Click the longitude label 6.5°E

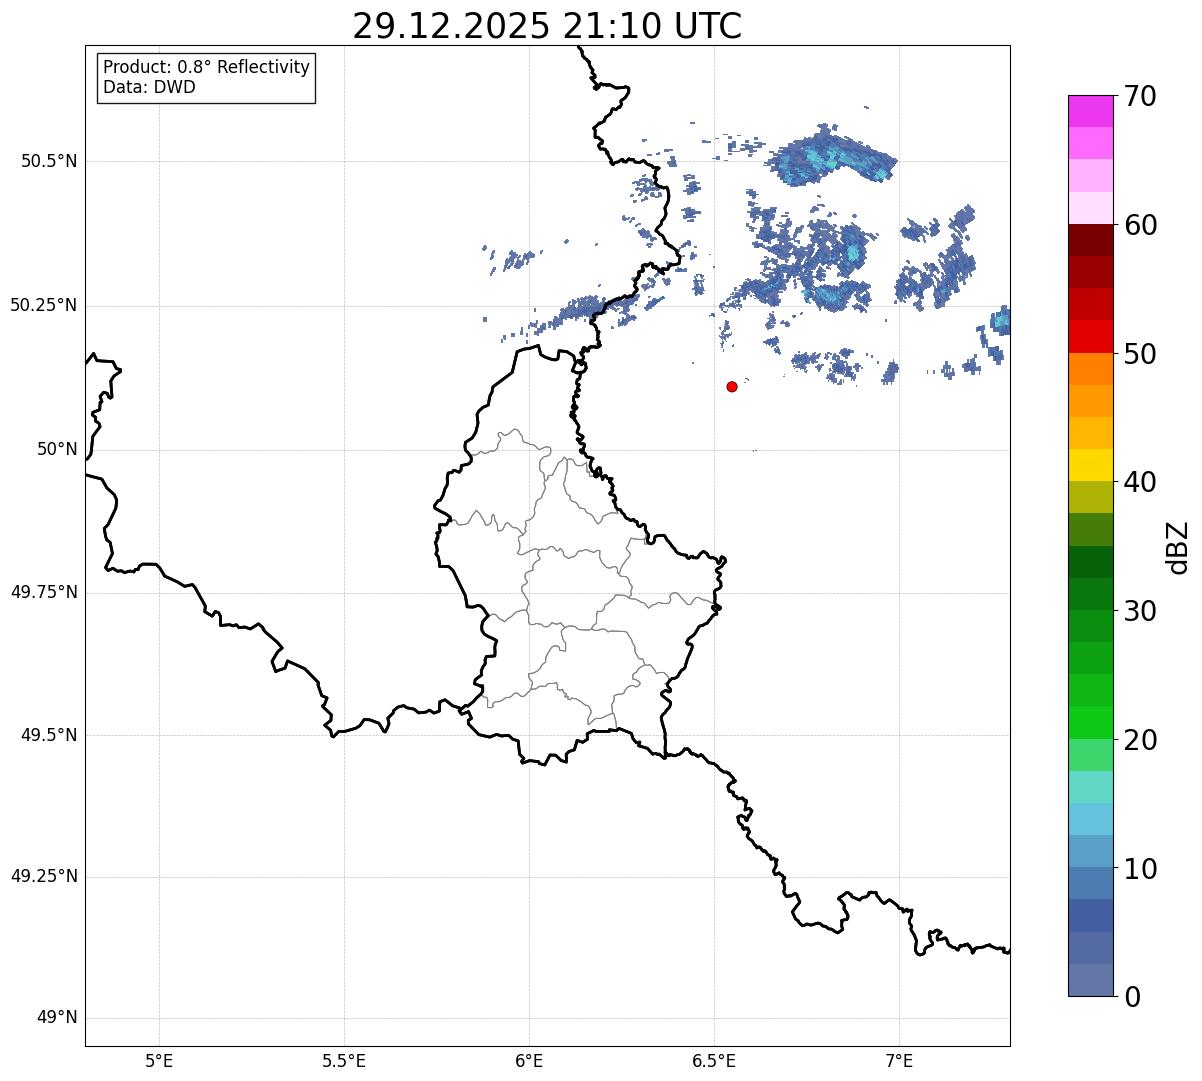pyautogui.click(x=714, y=1060)
